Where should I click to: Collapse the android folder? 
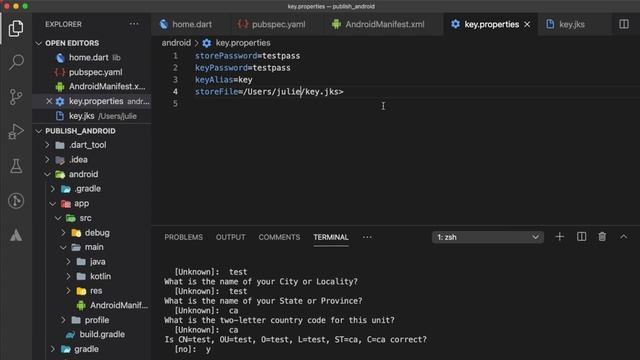[x=47, y=174]
